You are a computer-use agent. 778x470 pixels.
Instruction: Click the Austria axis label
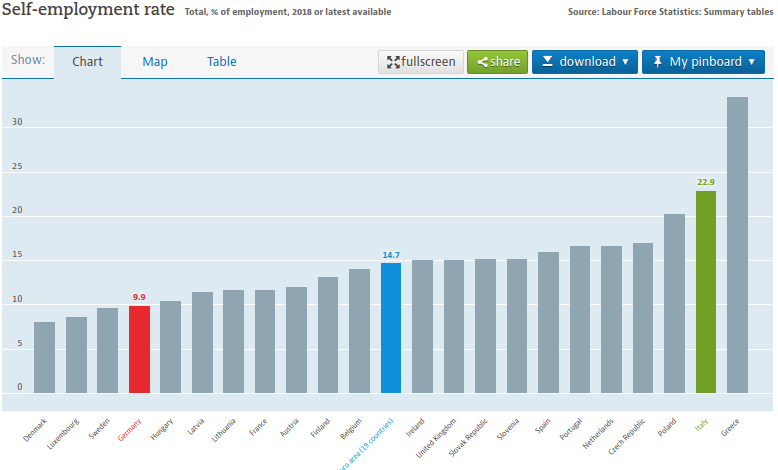pos(289,428)
